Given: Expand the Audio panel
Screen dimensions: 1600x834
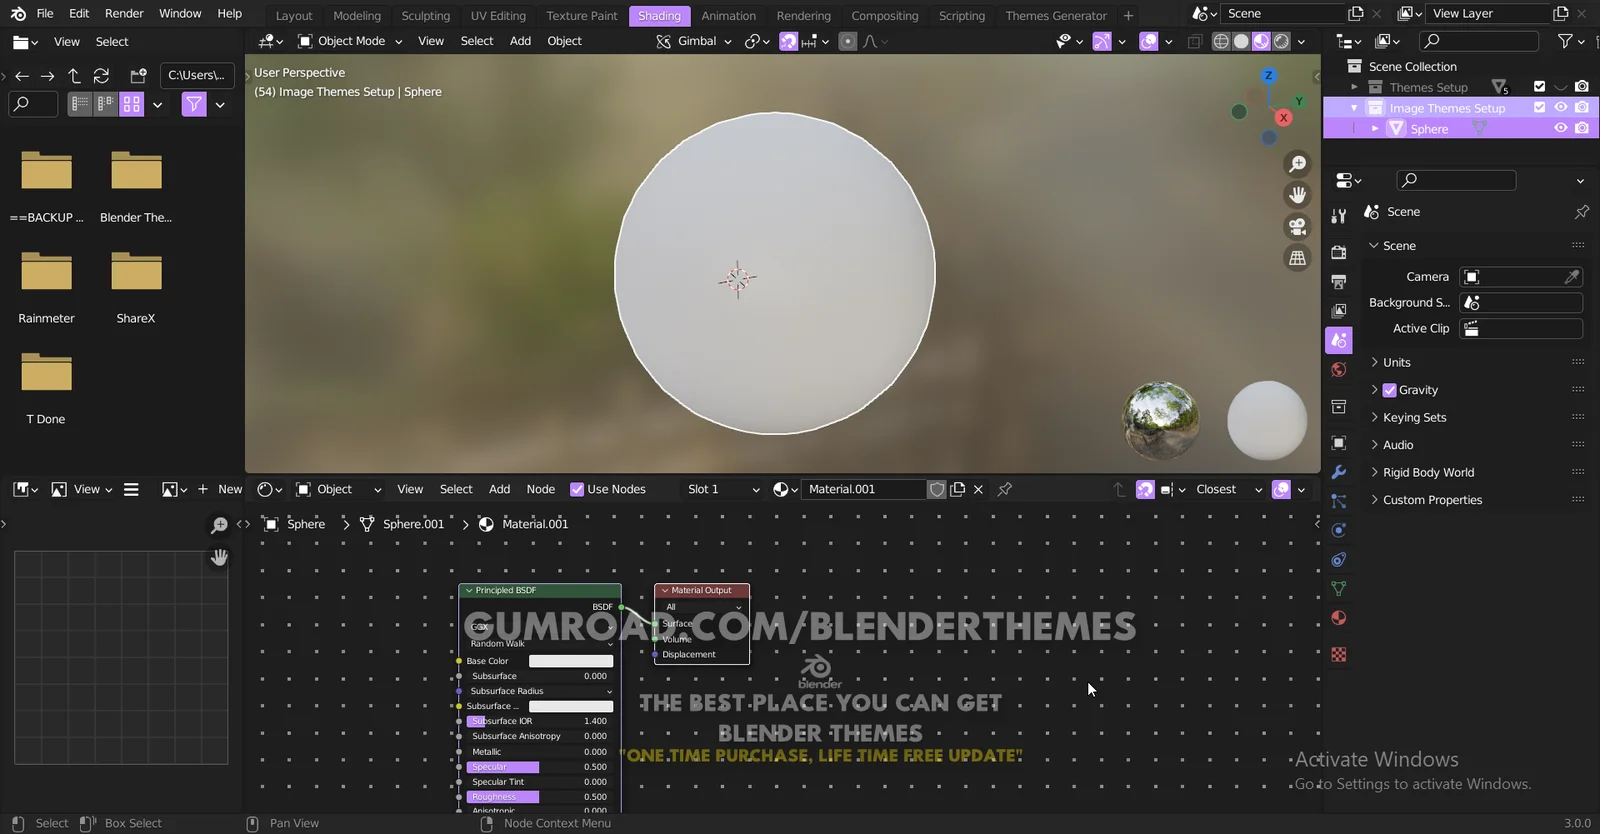Looking at the screenshot, I should pos(1397,445).
